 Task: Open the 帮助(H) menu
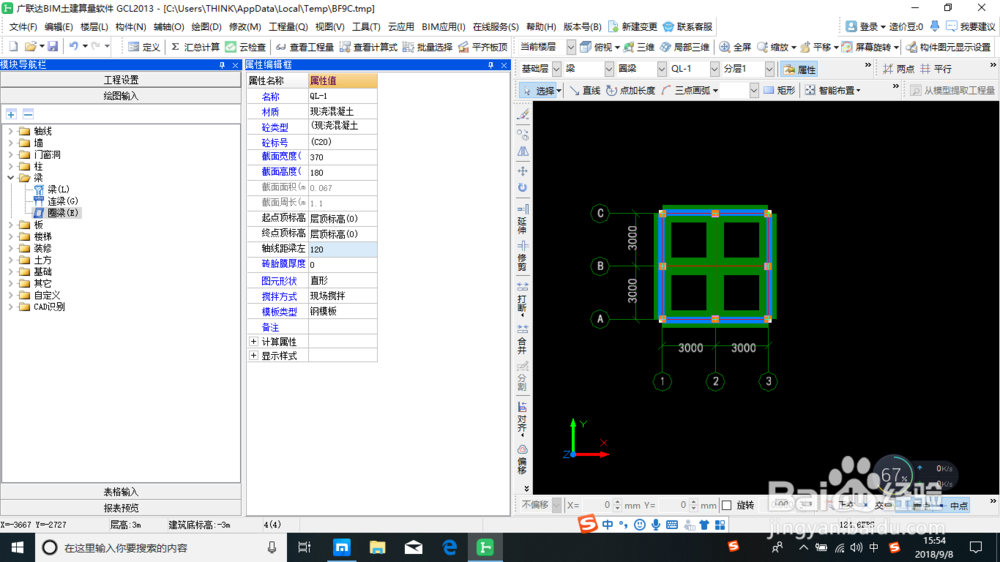point(541,27)
